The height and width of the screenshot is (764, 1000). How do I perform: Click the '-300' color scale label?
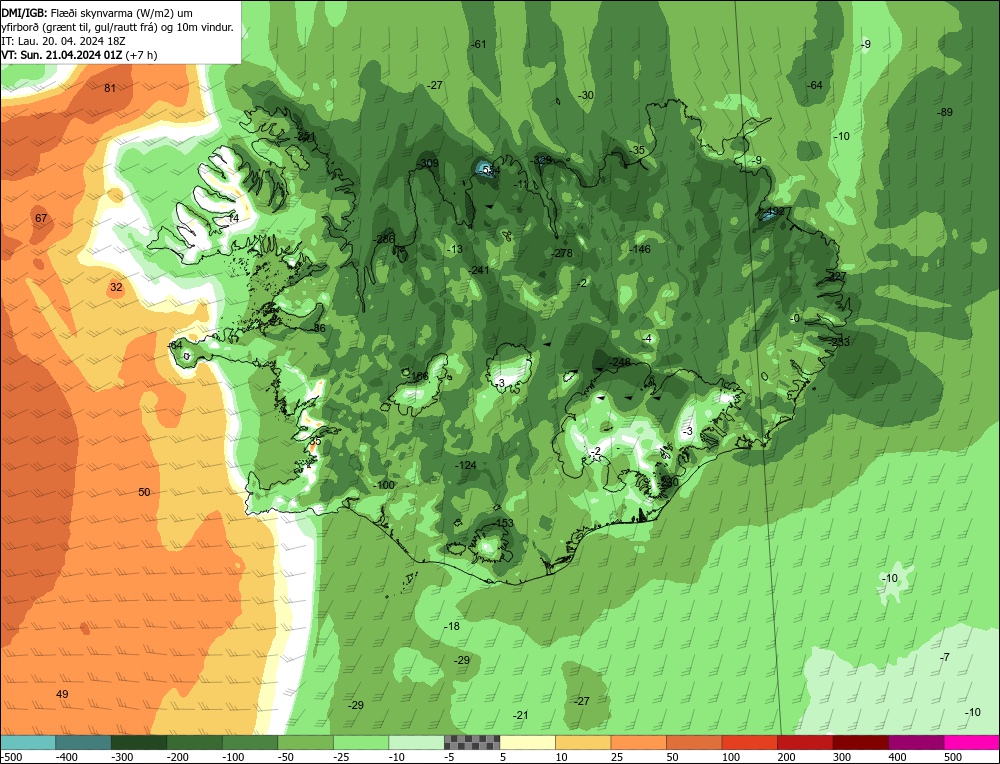pos(122,757)
